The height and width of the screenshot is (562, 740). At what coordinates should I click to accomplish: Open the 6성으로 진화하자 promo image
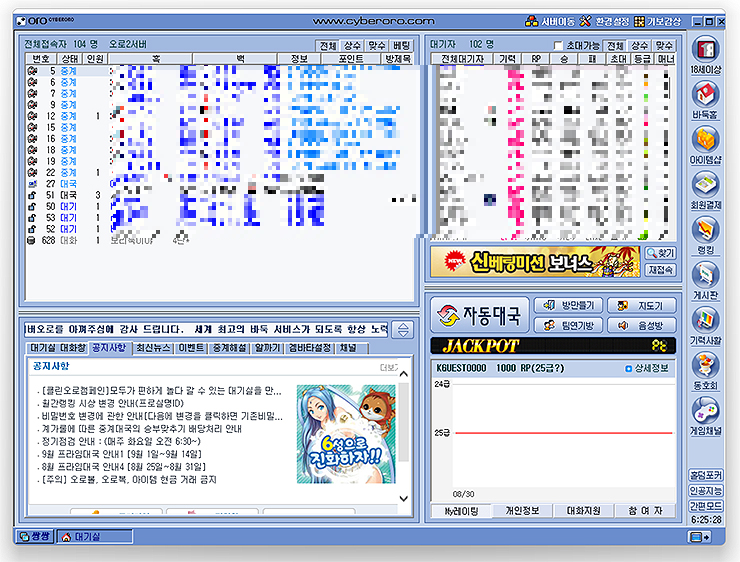tap(346, 434)
